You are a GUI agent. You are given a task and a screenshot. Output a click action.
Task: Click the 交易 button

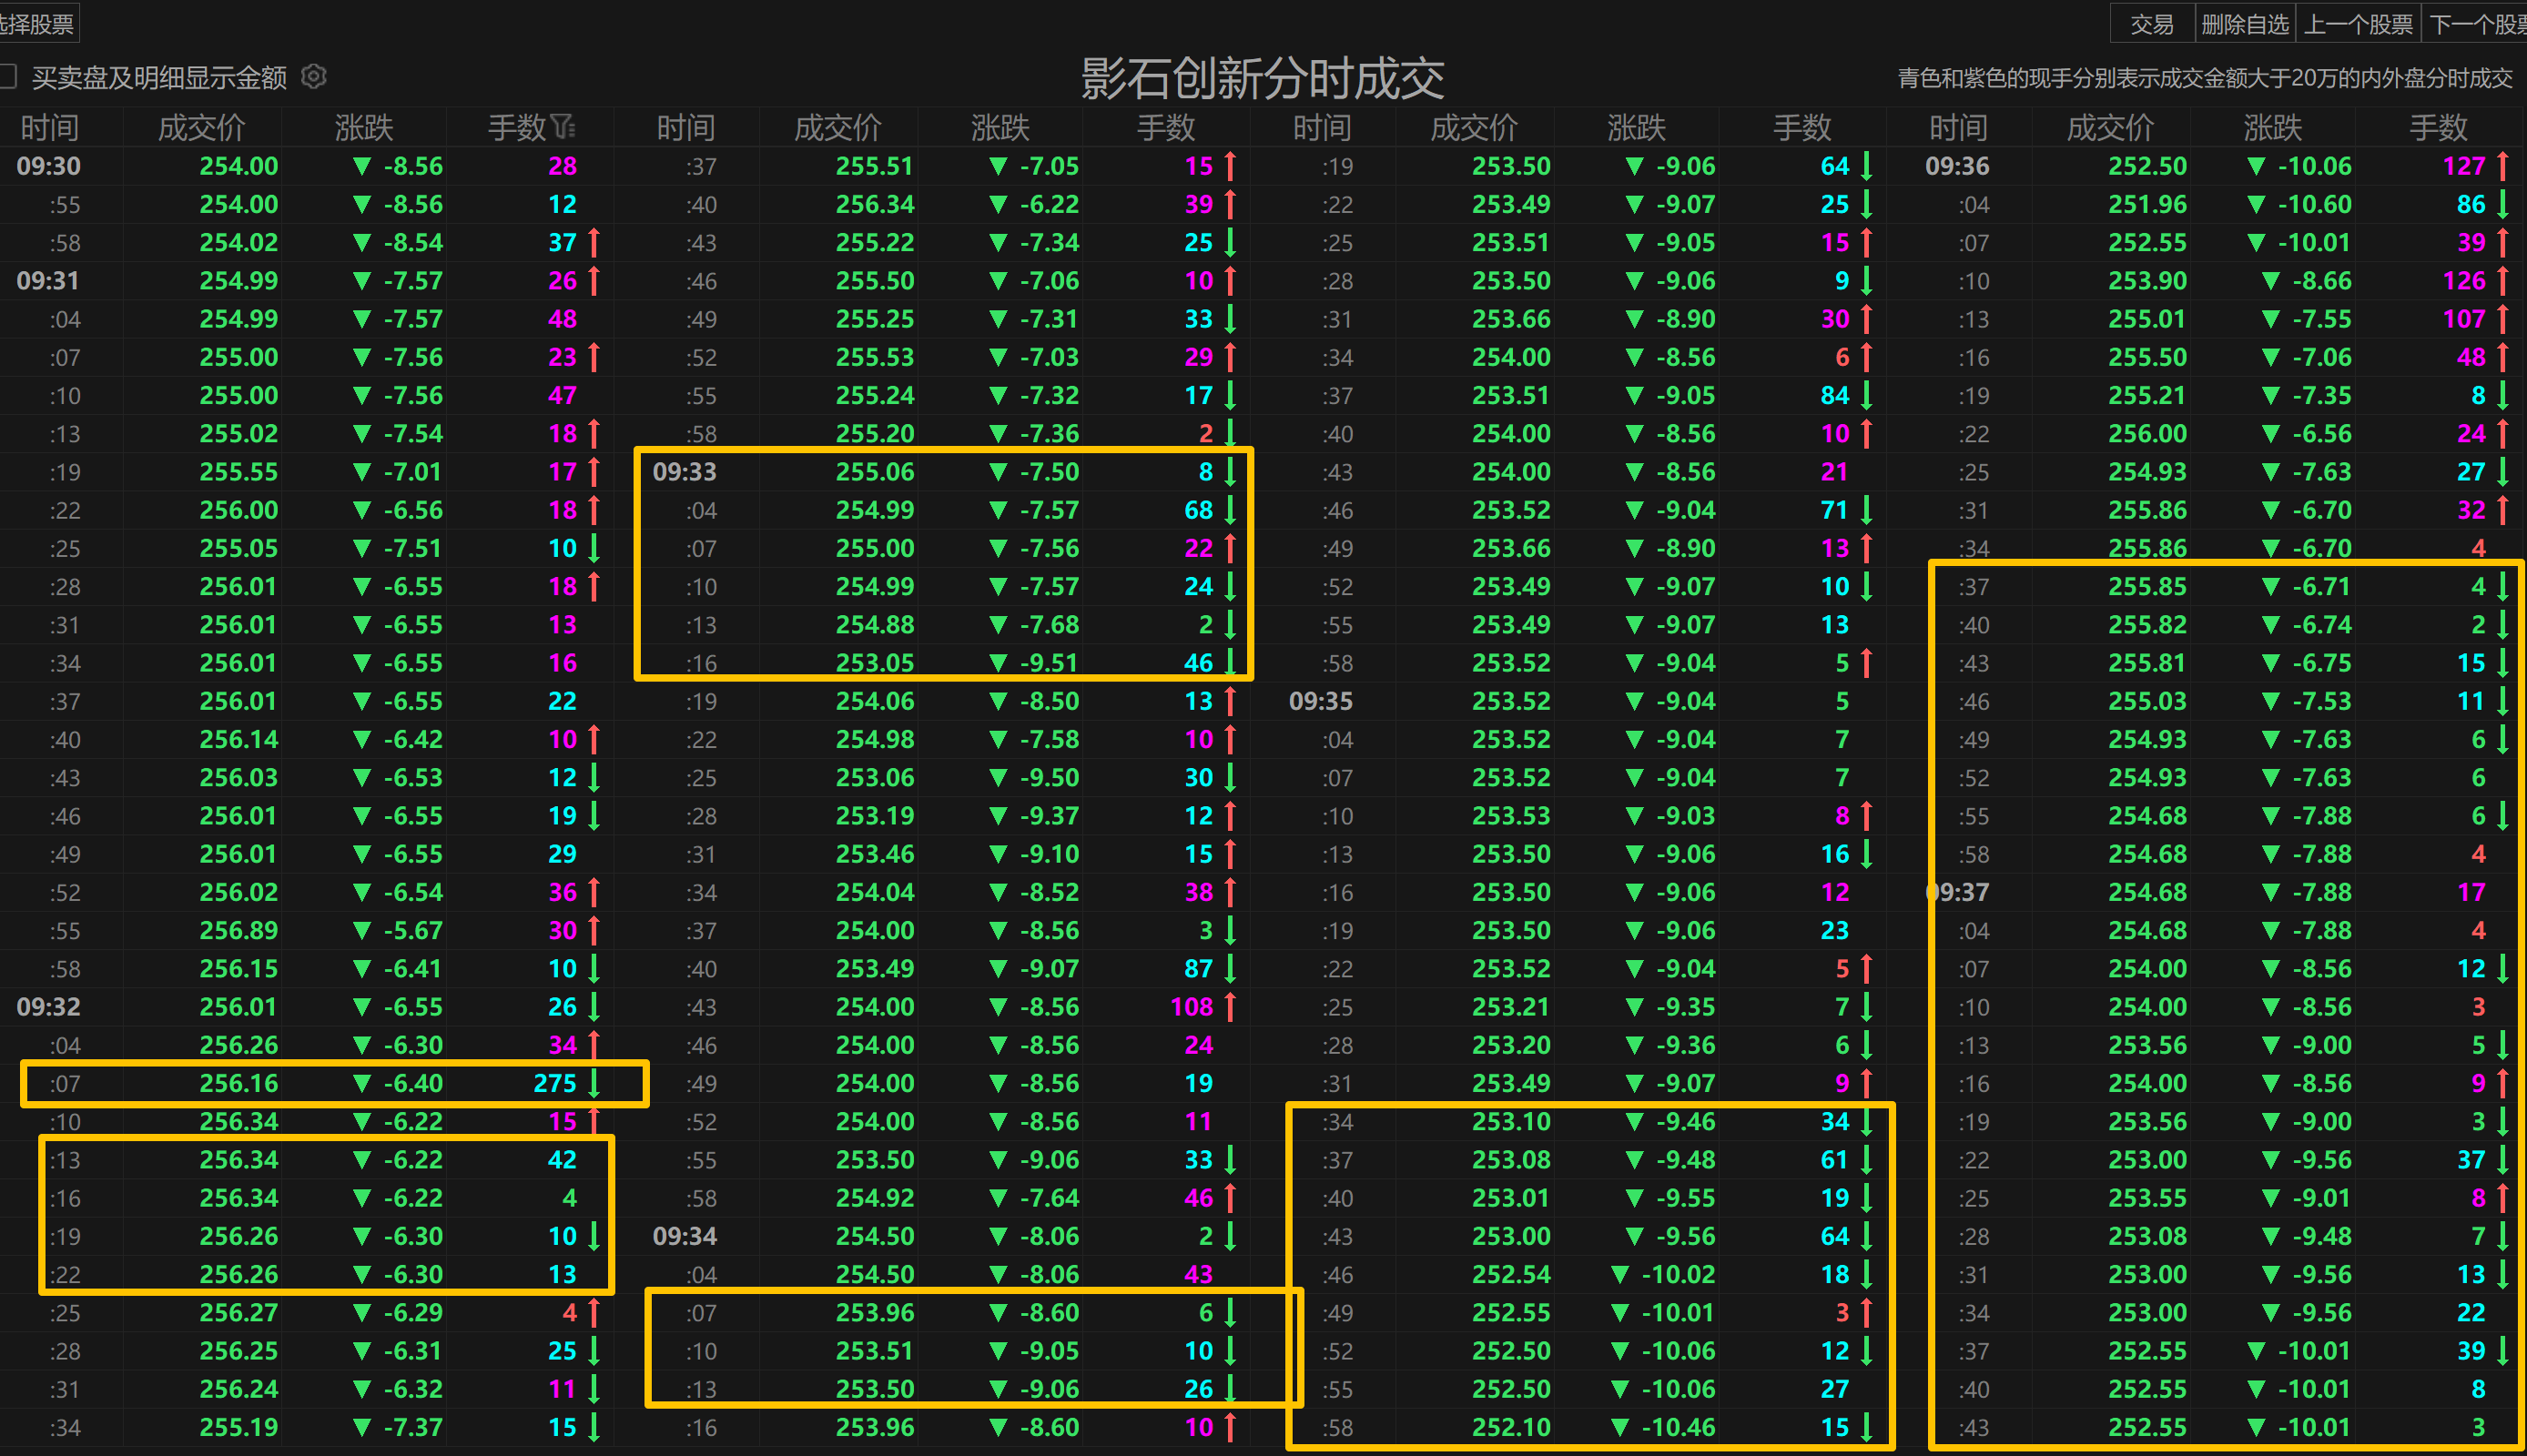(x=2151, y=23)
